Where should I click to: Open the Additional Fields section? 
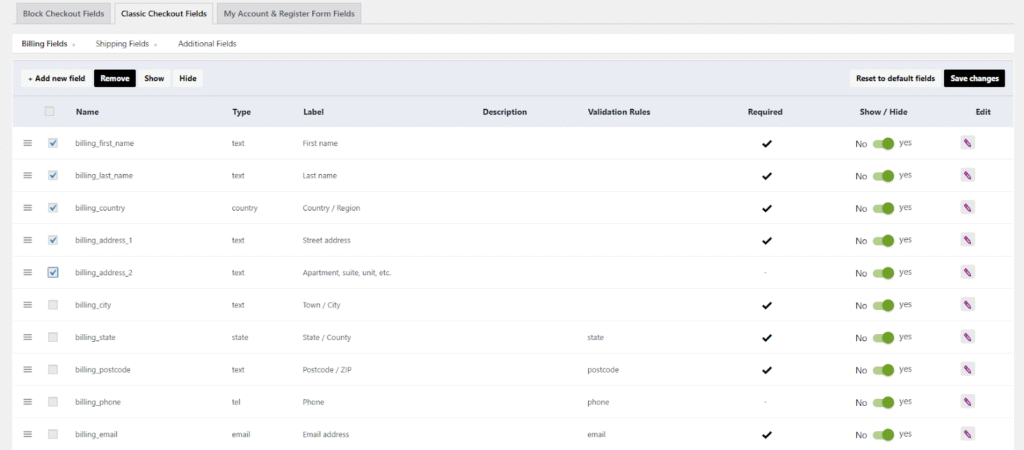tap(207, 44)
